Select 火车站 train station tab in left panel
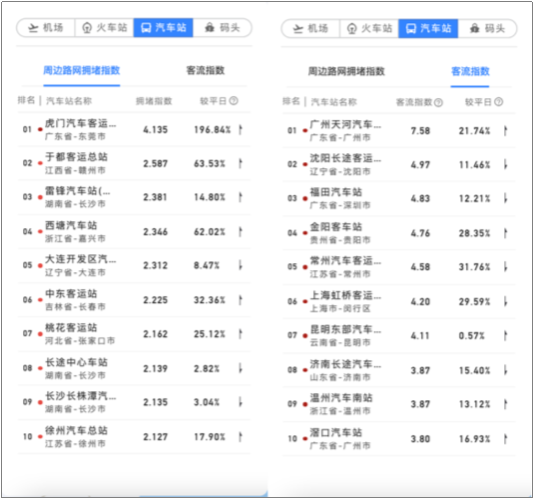The image size is (534, 499). [x=104, y=28]
